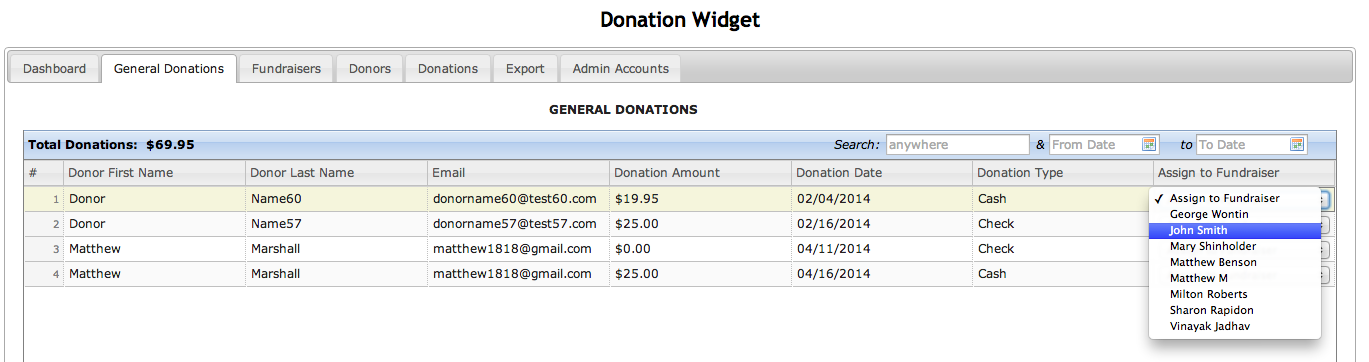Viewport: 1369px width, 362px height.
Task: Click the search anywhere input field
Action: [957, 145]
